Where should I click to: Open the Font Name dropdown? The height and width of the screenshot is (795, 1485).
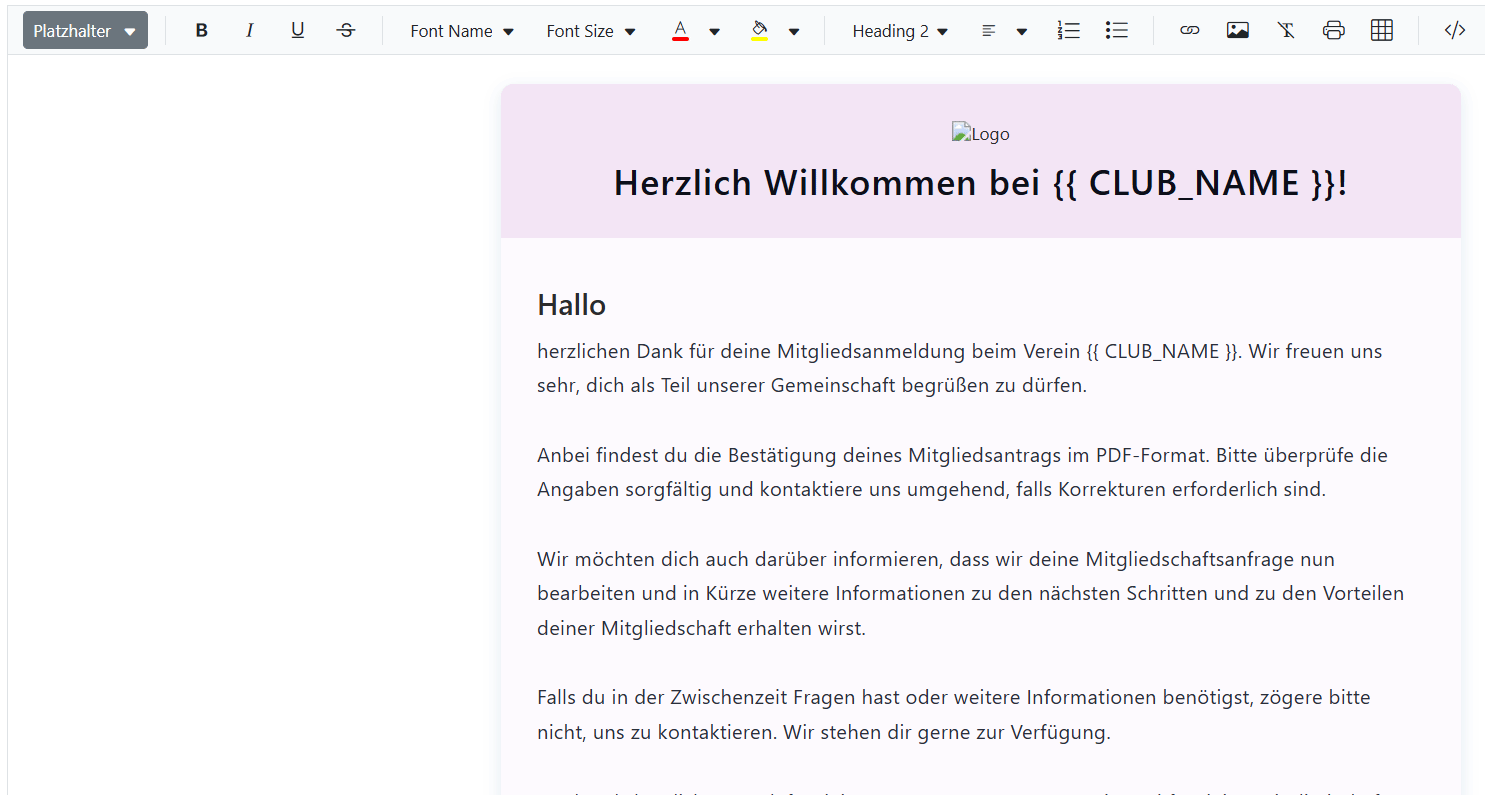(462, 31)
